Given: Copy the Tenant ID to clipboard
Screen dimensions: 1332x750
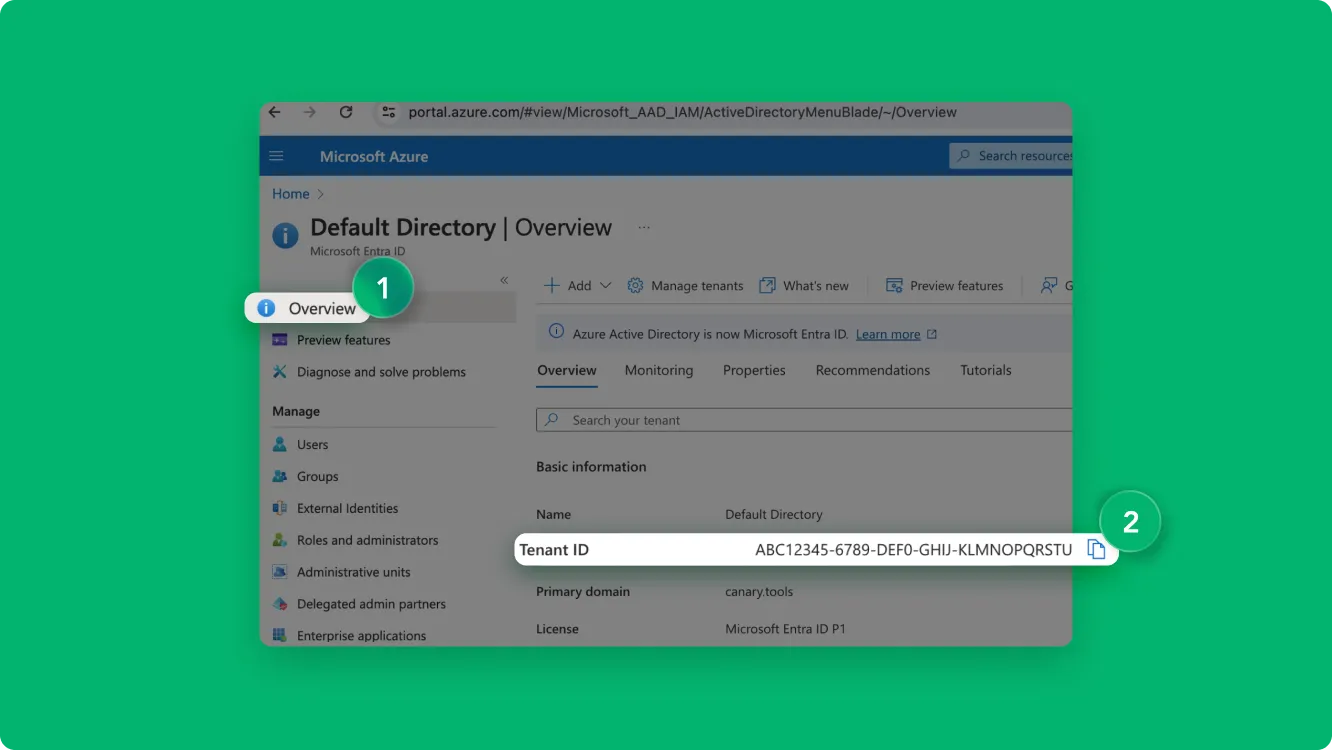Looking at the screenshot, I should pos(1096,550).
